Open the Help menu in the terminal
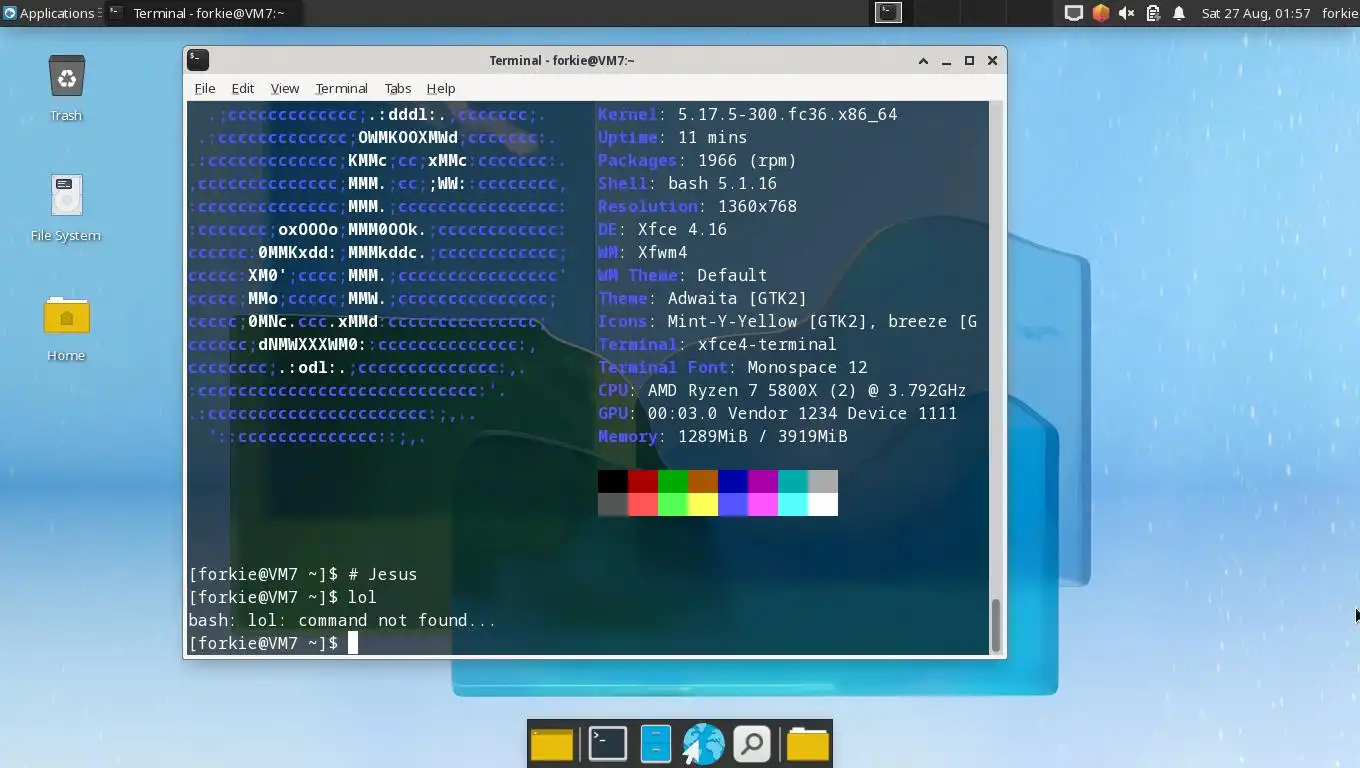This screenshot has width=1360, height=768. point(441,88)
